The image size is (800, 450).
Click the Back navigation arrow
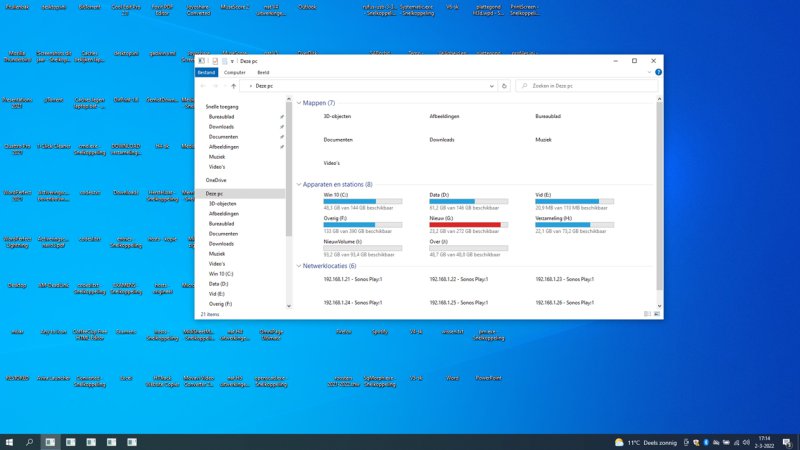(x=203, y=86)
